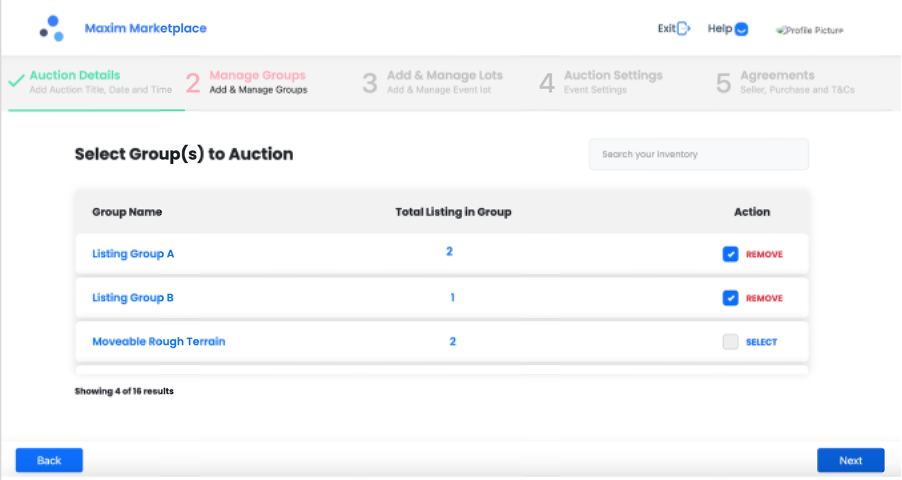Open the Listing Group B link
902x480 pixels.
(133, 298)
